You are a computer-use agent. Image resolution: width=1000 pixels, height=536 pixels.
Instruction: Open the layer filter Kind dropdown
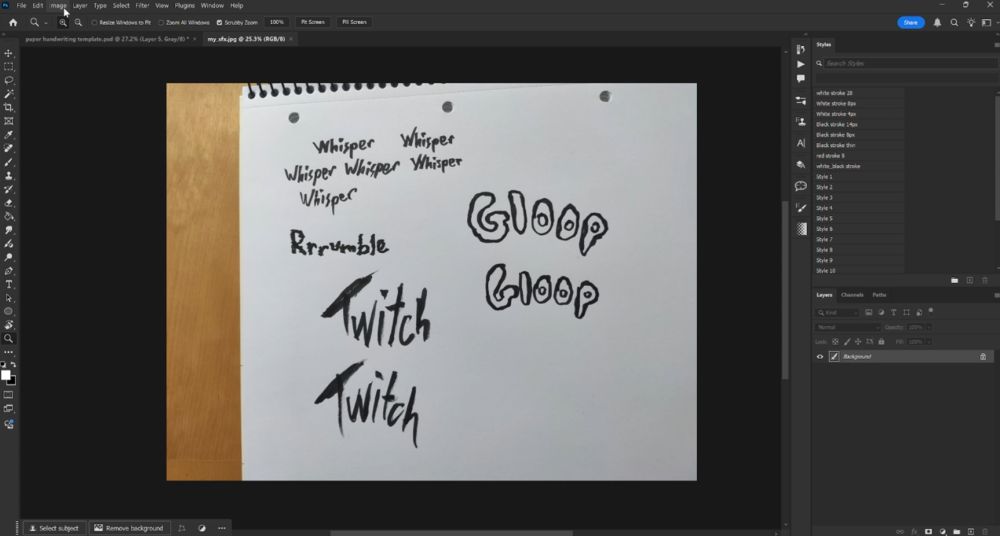pos(837,313)
